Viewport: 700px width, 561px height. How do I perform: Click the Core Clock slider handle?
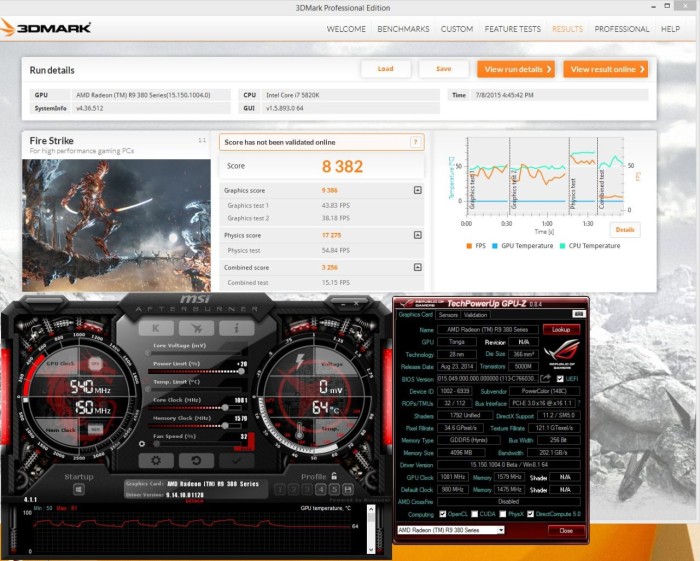coord(225,407)
